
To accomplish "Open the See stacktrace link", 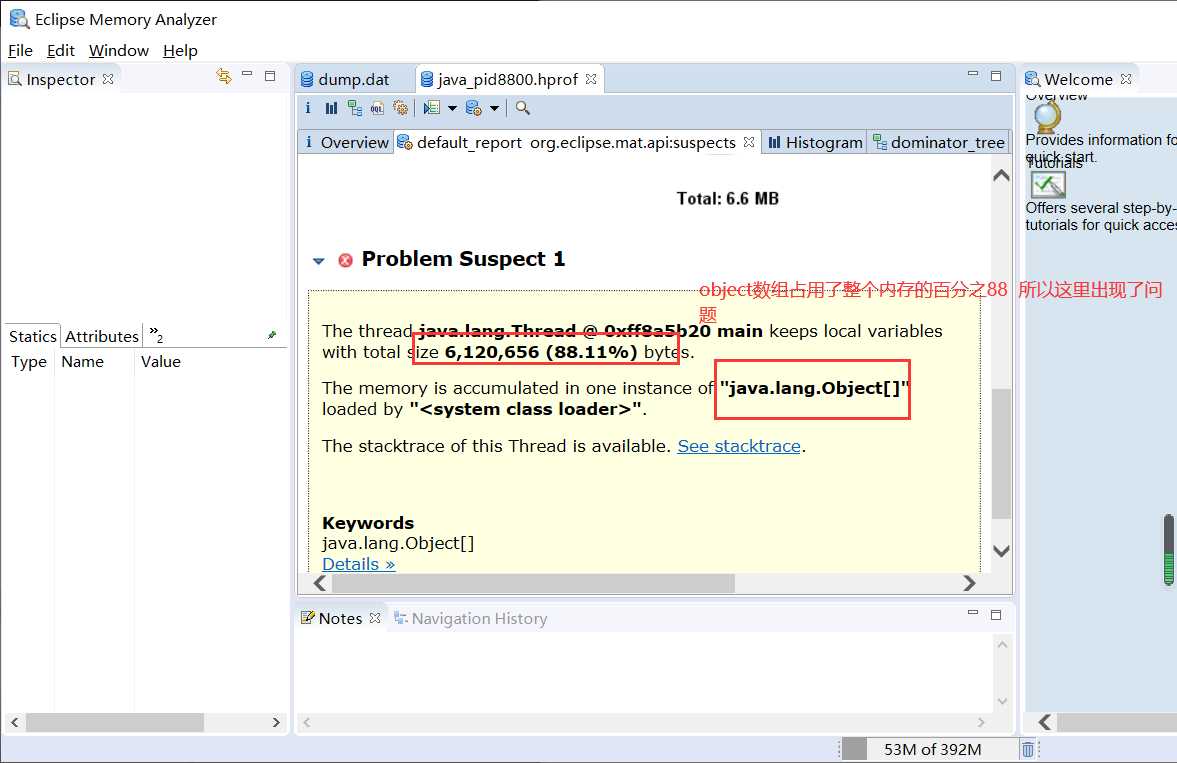I will (739, 446).
